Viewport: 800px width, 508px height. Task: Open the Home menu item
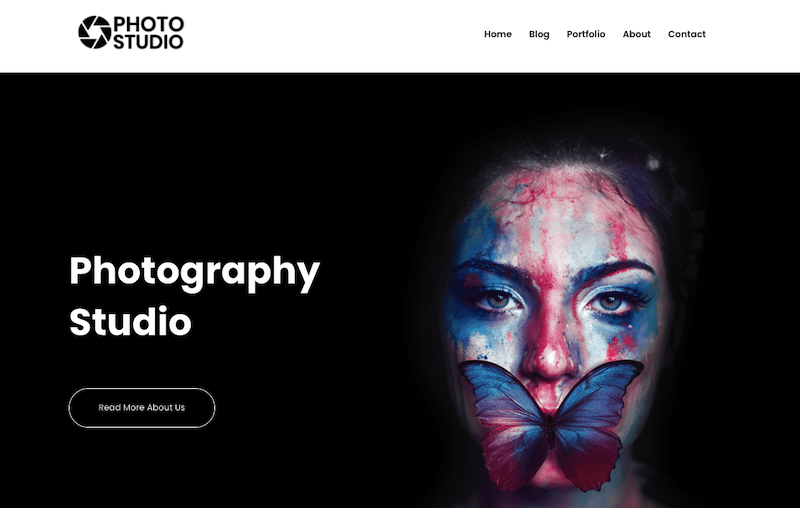point(497,34)
